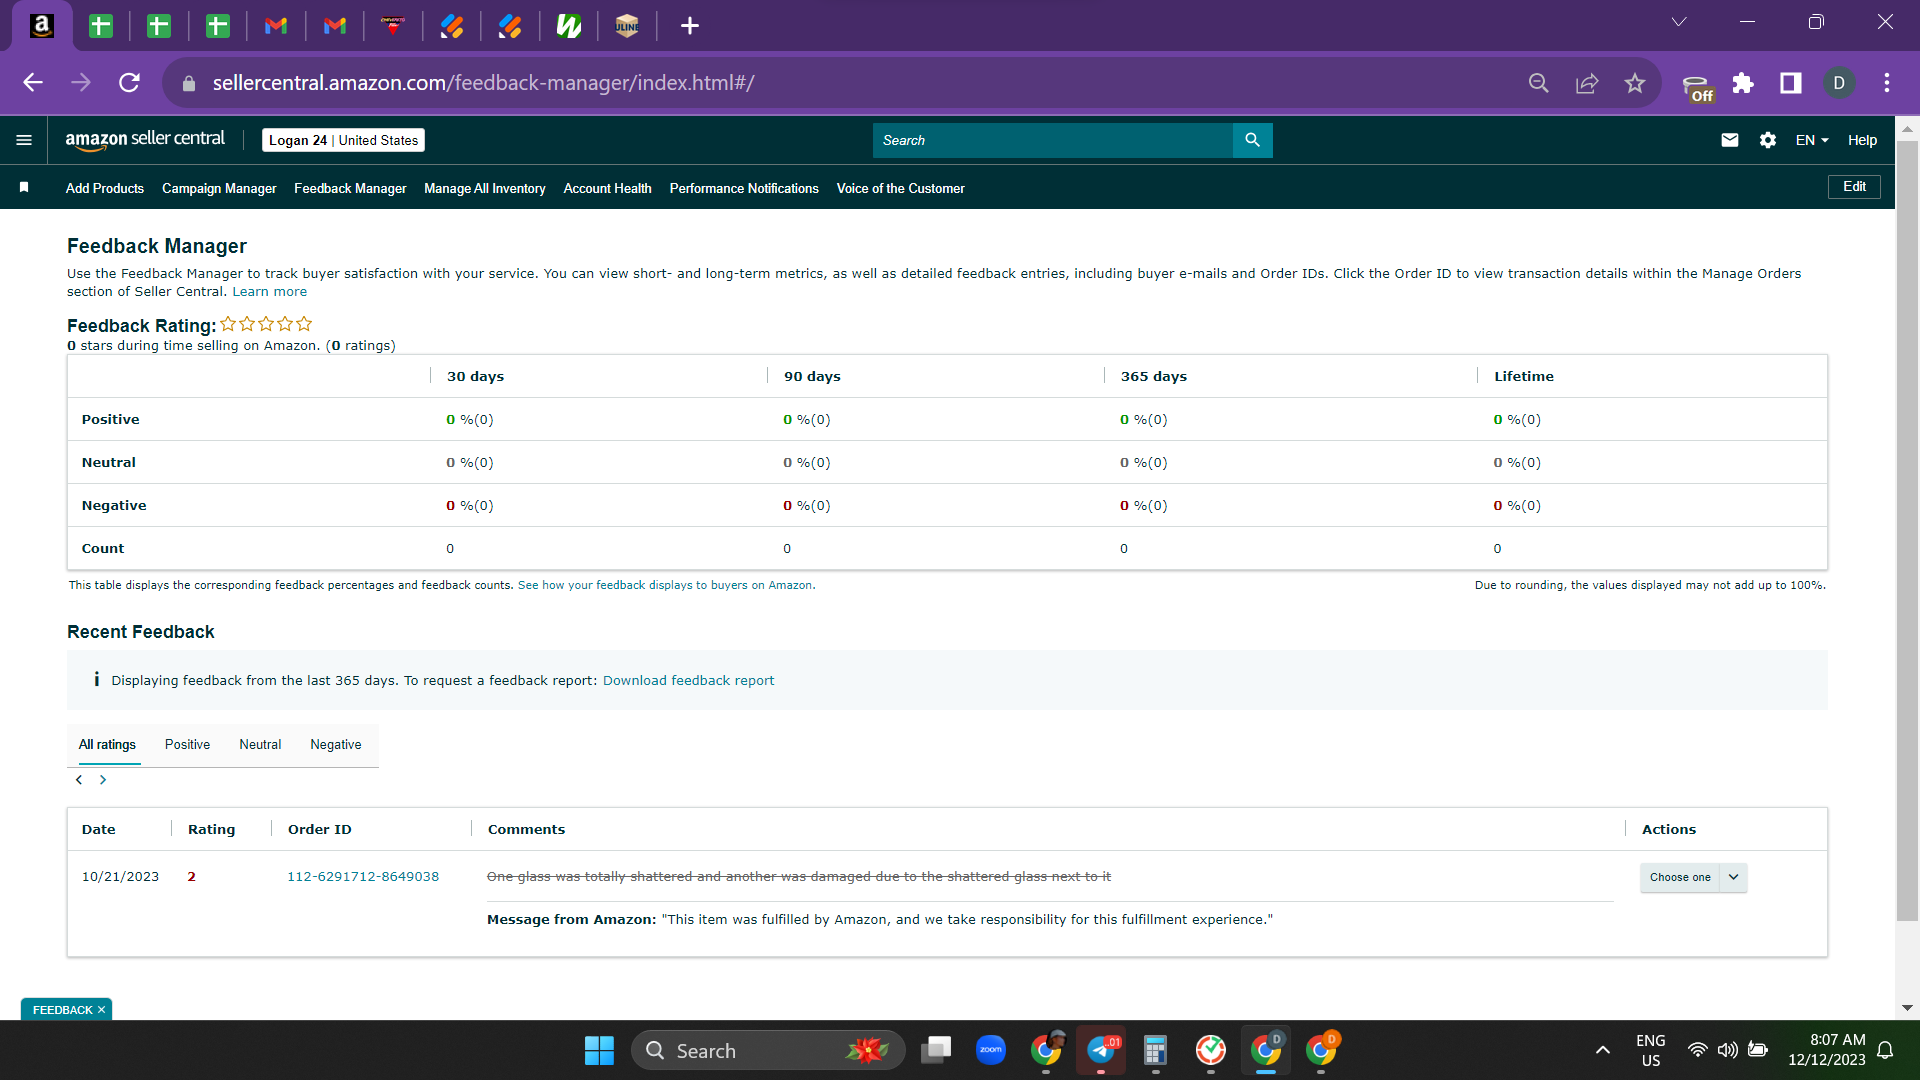Click the browser zoom magnifier icon
1920x1080 pixels.
(1539, 83)
